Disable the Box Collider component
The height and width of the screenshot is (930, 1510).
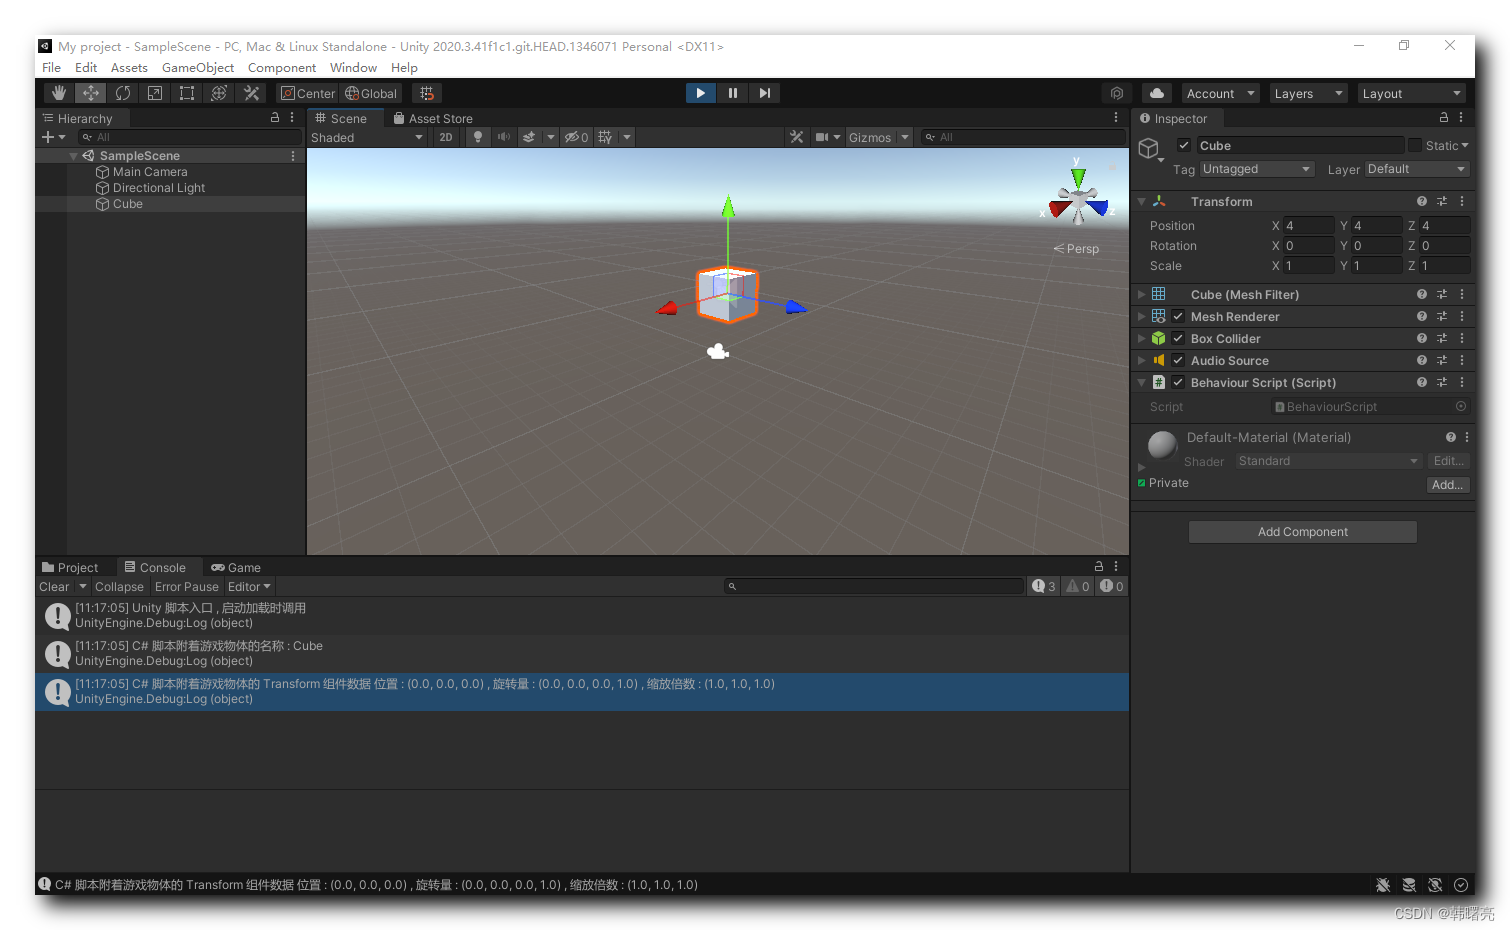pyautogui.click(x=1177, y=338)
